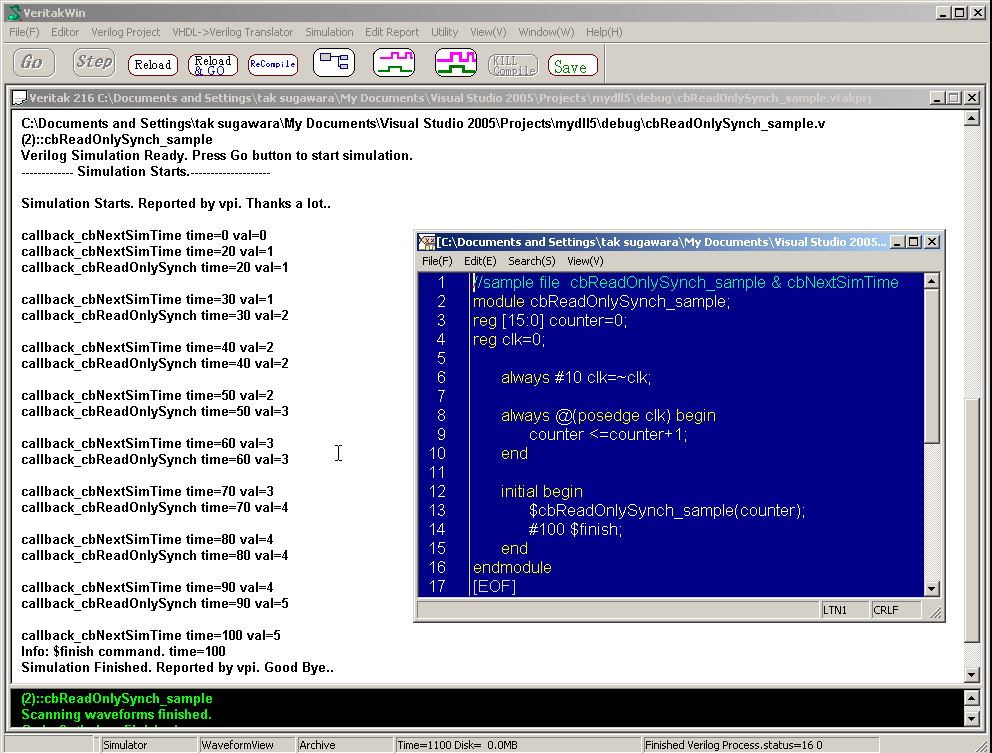Viewport: 992px width, 753px height.
Task: Open the Help(H) menu
Action: [604, 32]
